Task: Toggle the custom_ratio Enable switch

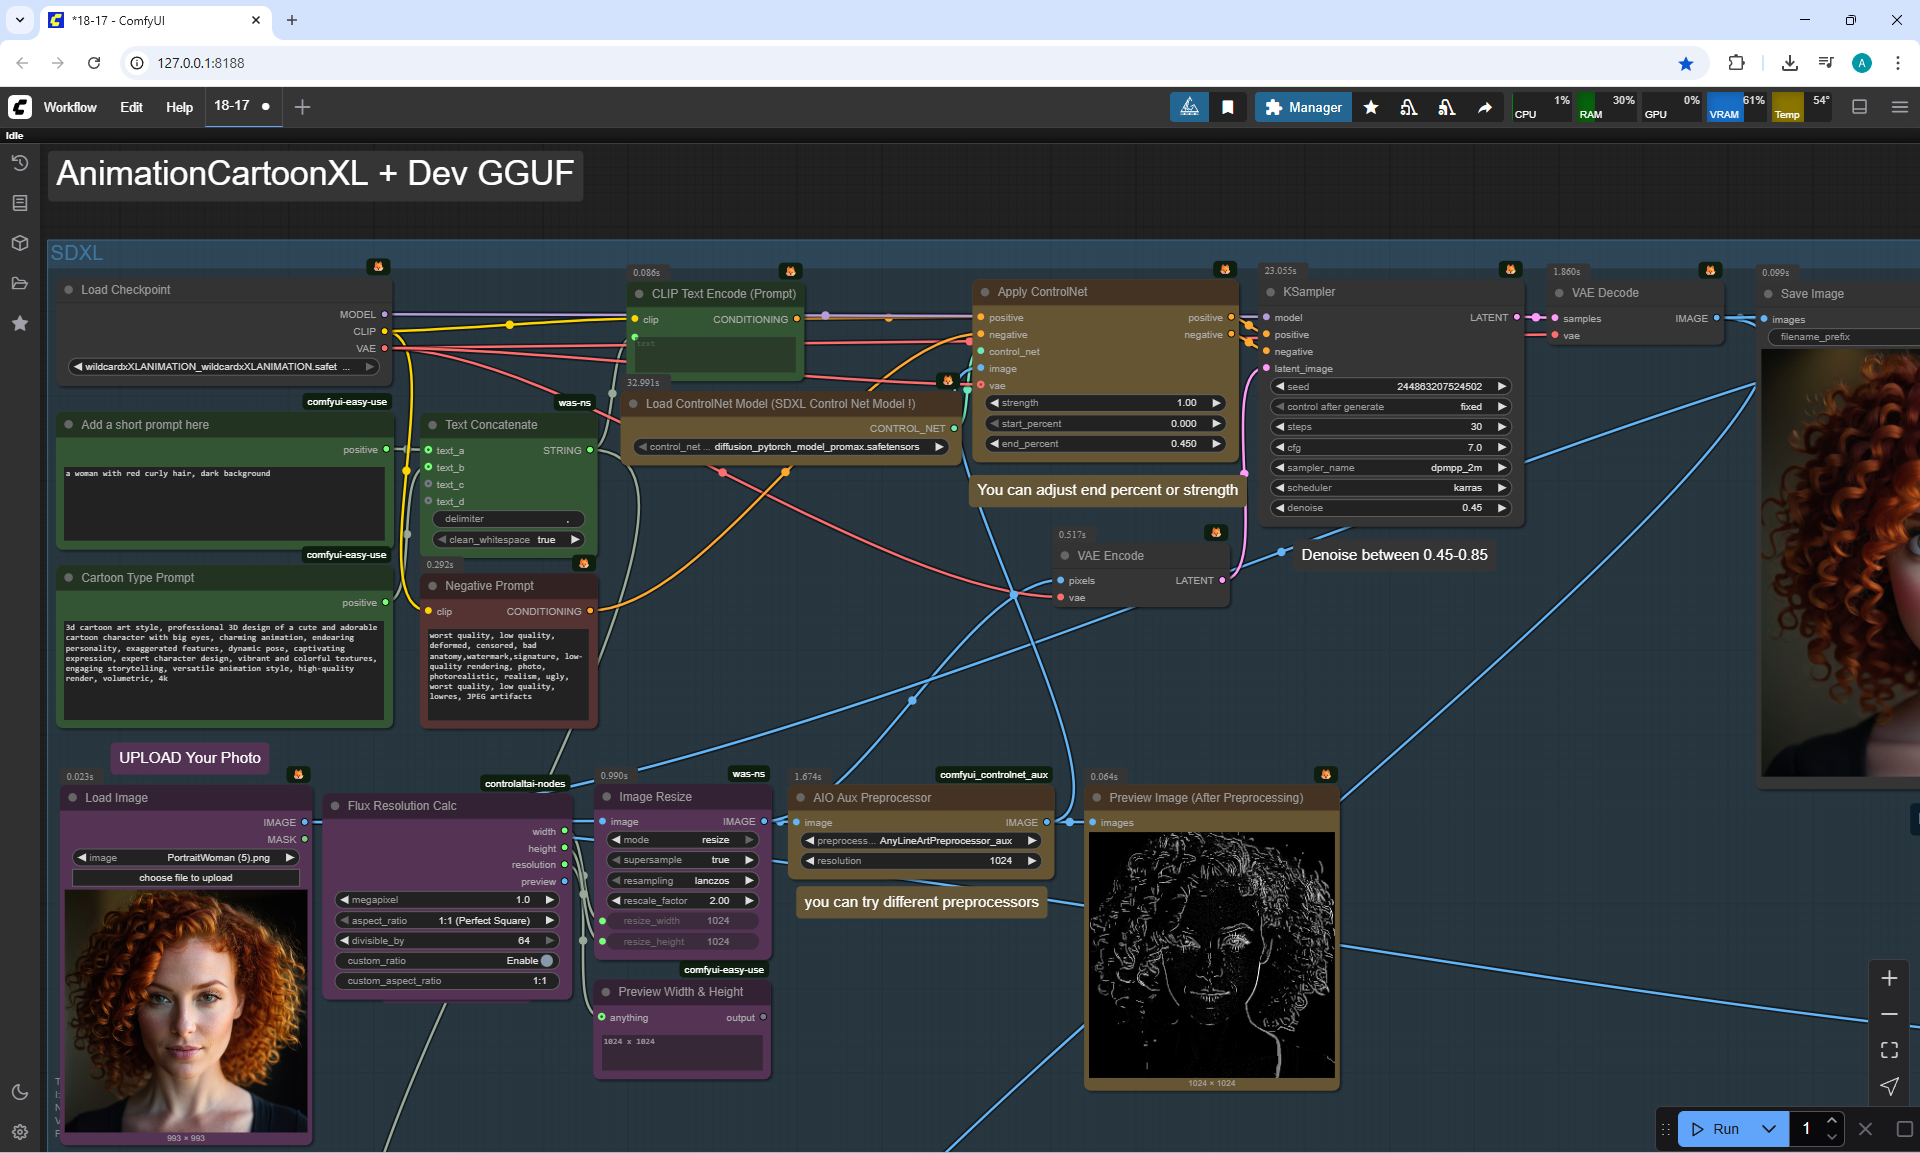Action: 546,961
